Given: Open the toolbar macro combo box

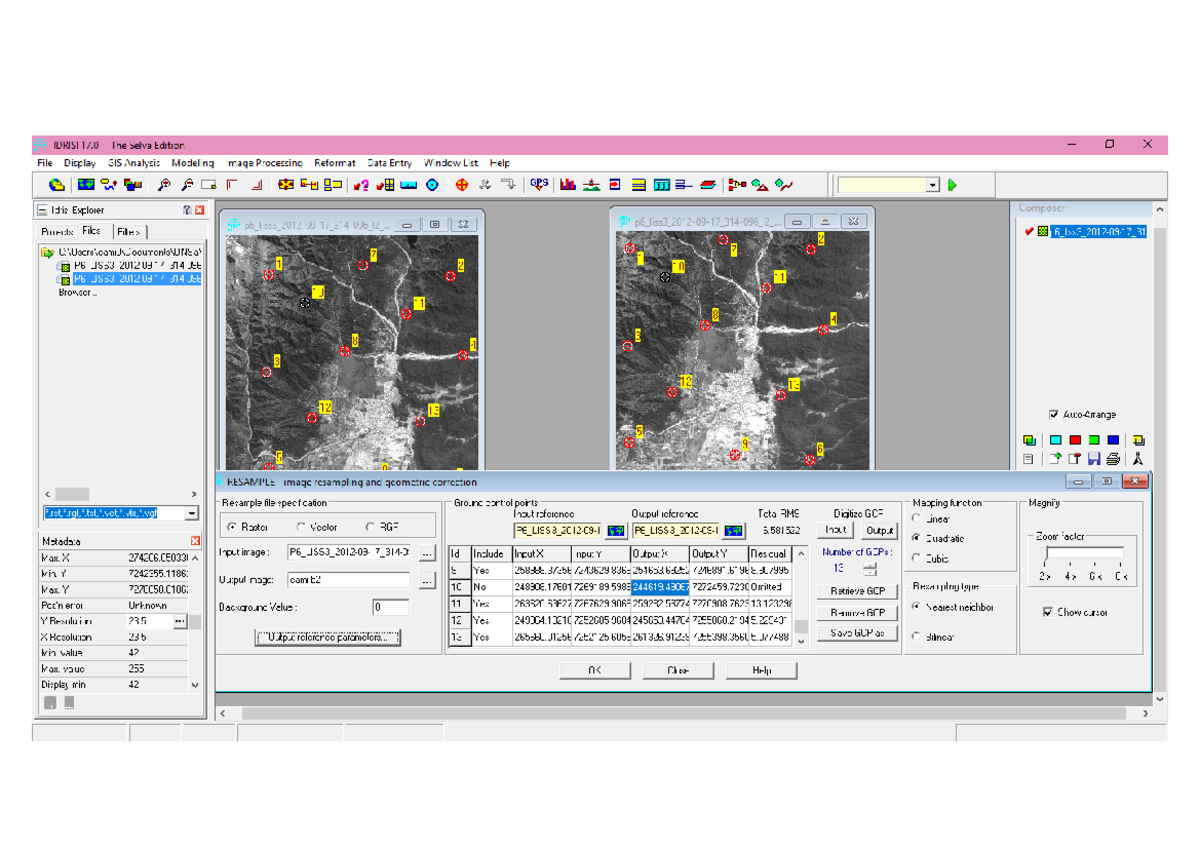Looking at the screenshot, I should [x=933, y=185].
